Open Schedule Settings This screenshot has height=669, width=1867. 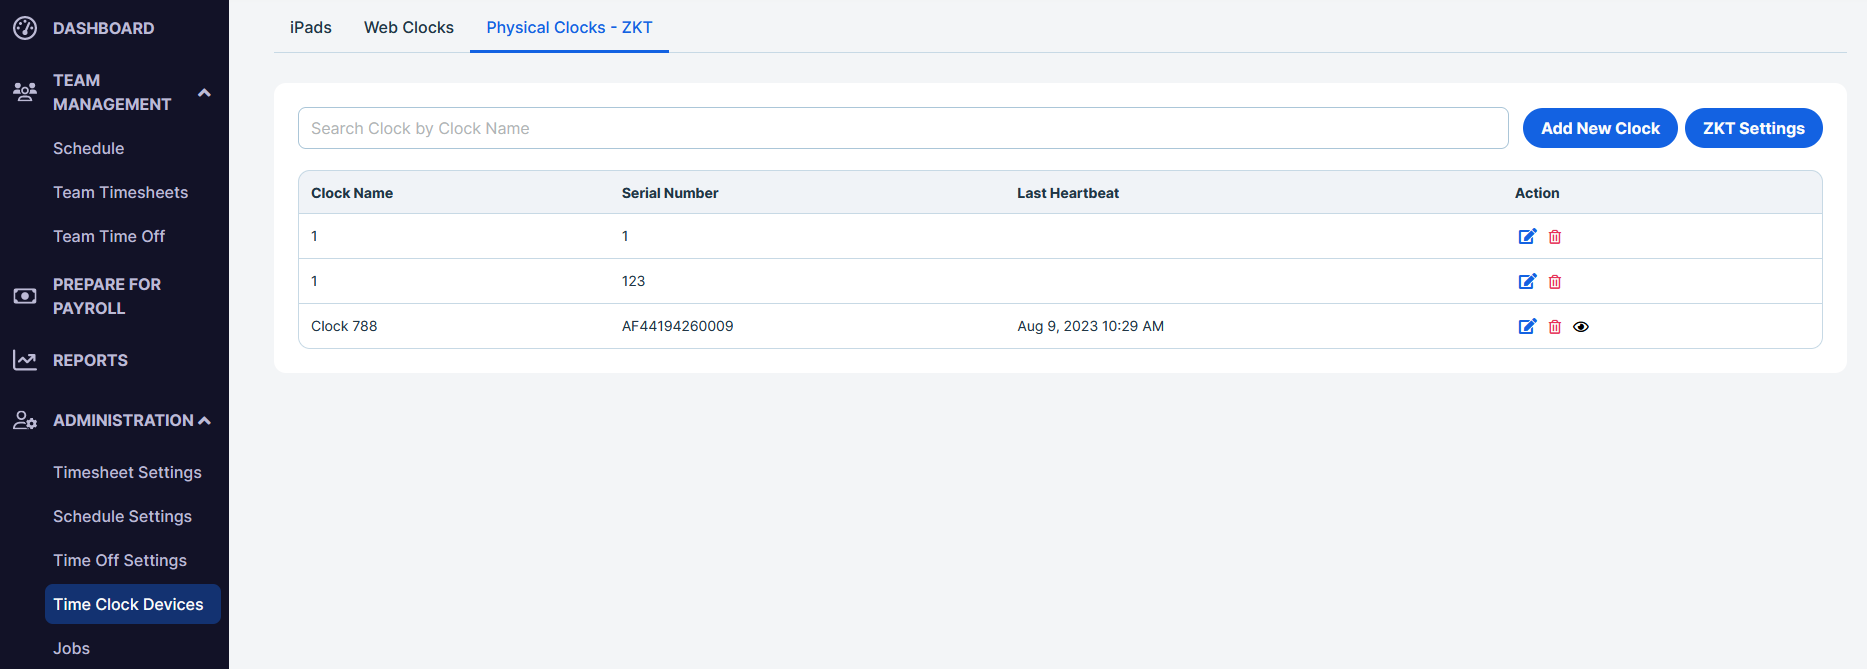pyautogui.click(x=122, y=516)
